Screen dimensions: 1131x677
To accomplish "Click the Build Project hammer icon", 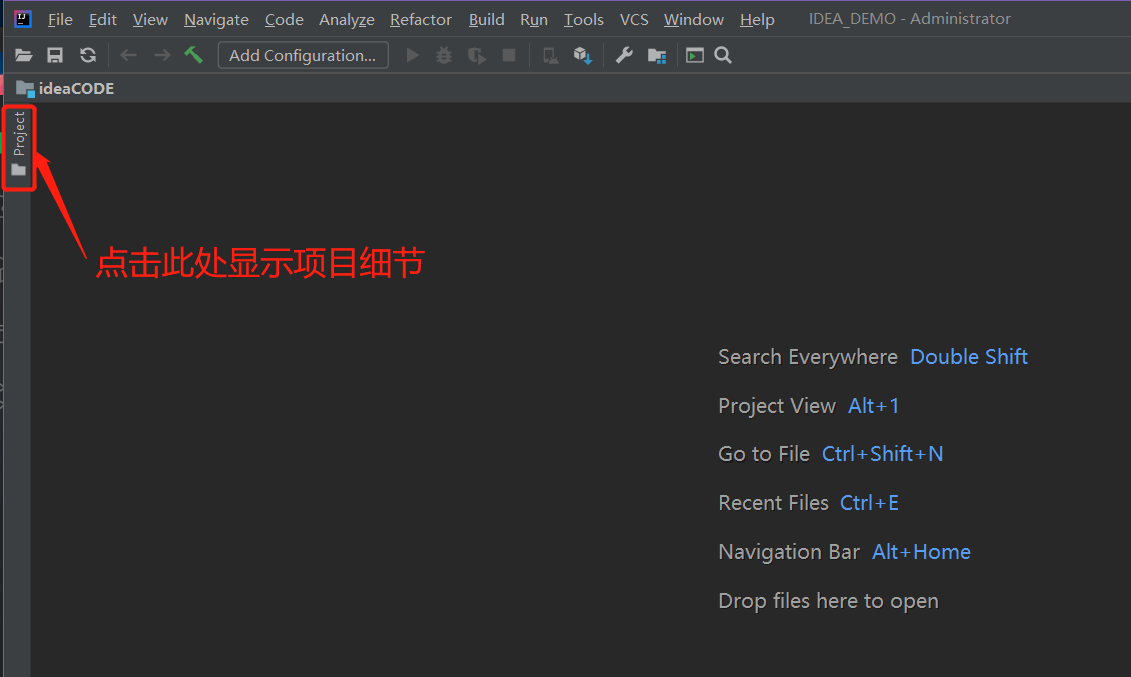I will (193, 55).
